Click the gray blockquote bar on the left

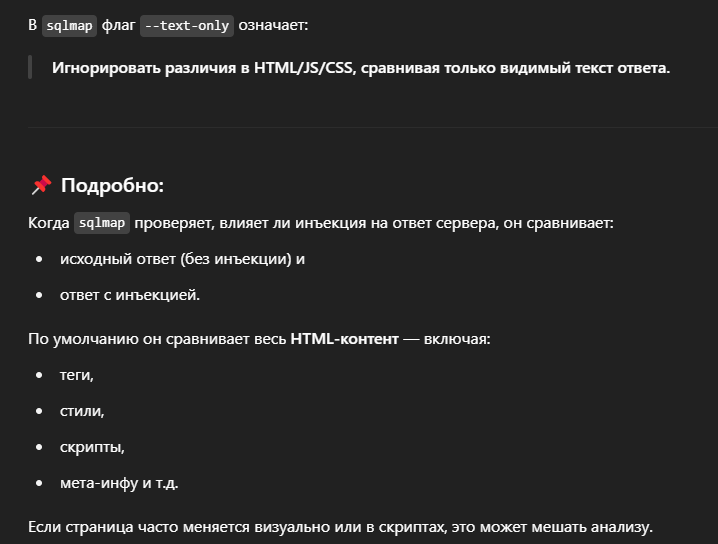30,67
